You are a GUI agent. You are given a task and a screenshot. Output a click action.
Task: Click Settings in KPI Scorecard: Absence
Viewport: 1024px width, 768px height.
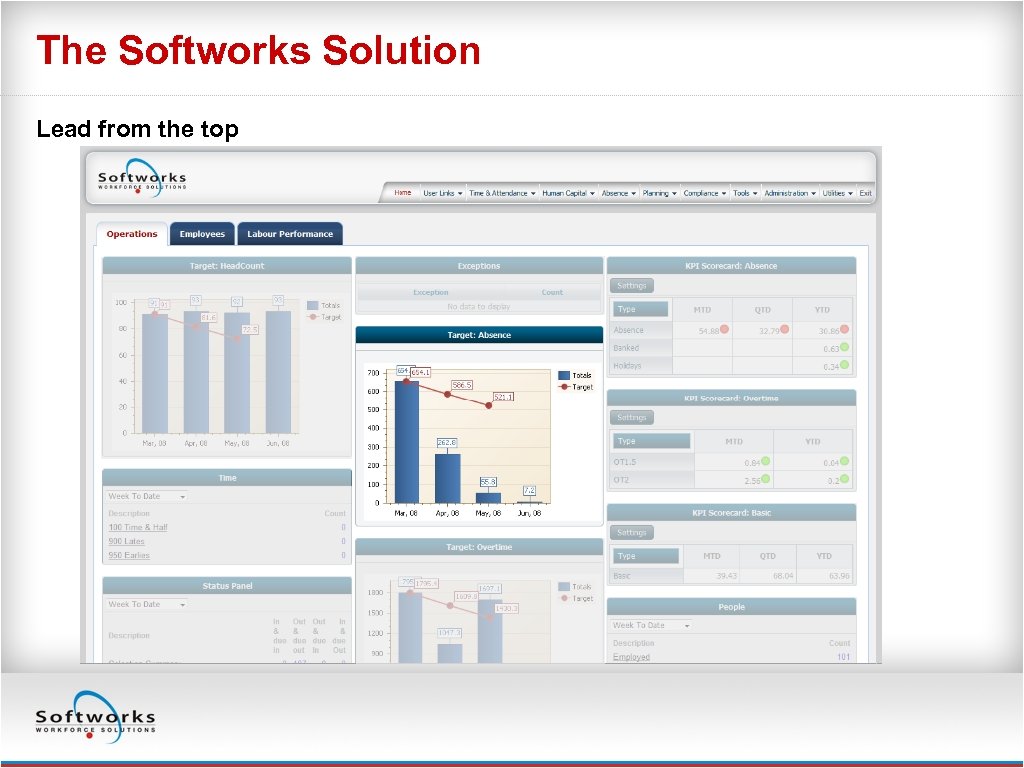(631, 285)
